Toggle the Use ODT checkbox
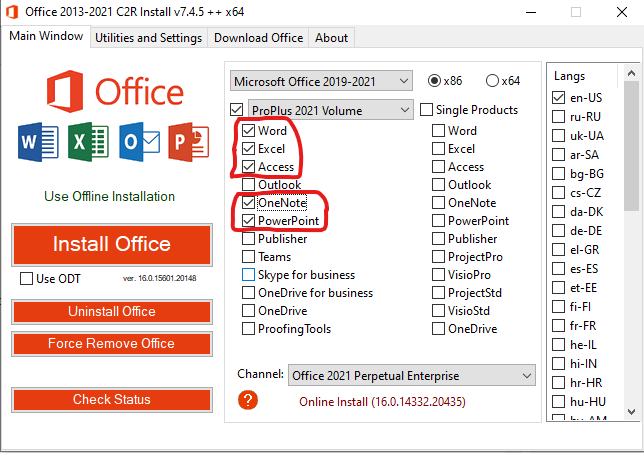 pos(26,278)
